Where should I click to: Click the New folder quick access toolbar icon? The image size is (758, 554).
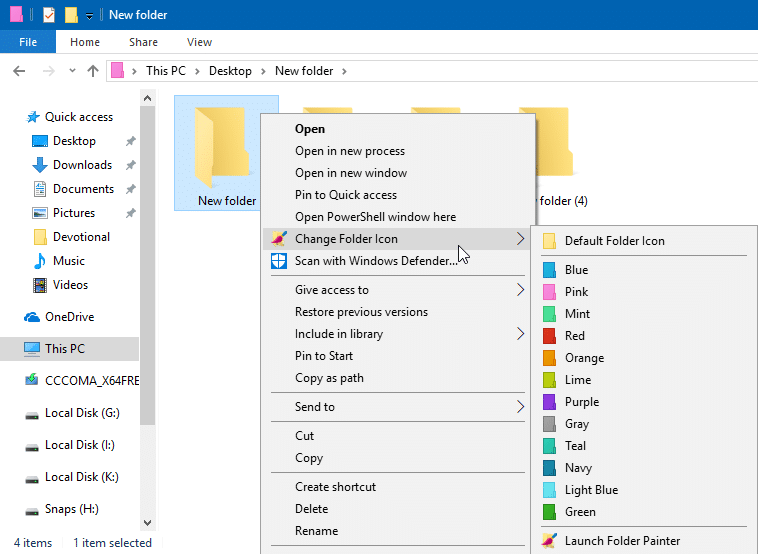click(71, 15)
